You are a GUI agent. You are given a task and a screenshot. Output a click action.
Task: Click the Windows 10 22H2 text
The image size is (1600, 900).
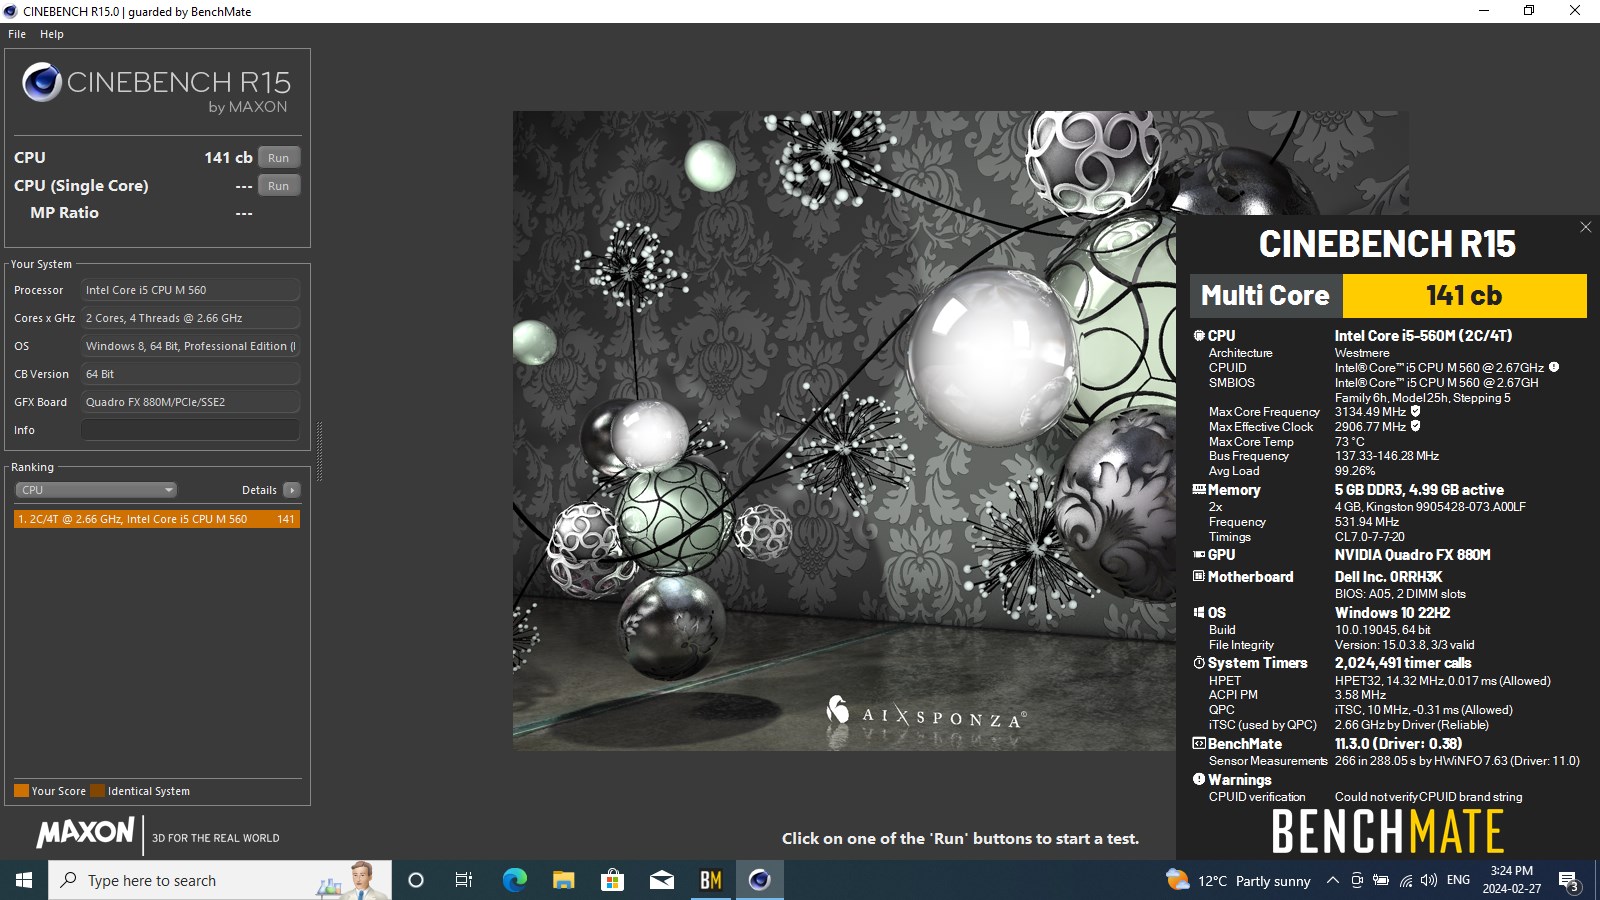point(1392,613)
